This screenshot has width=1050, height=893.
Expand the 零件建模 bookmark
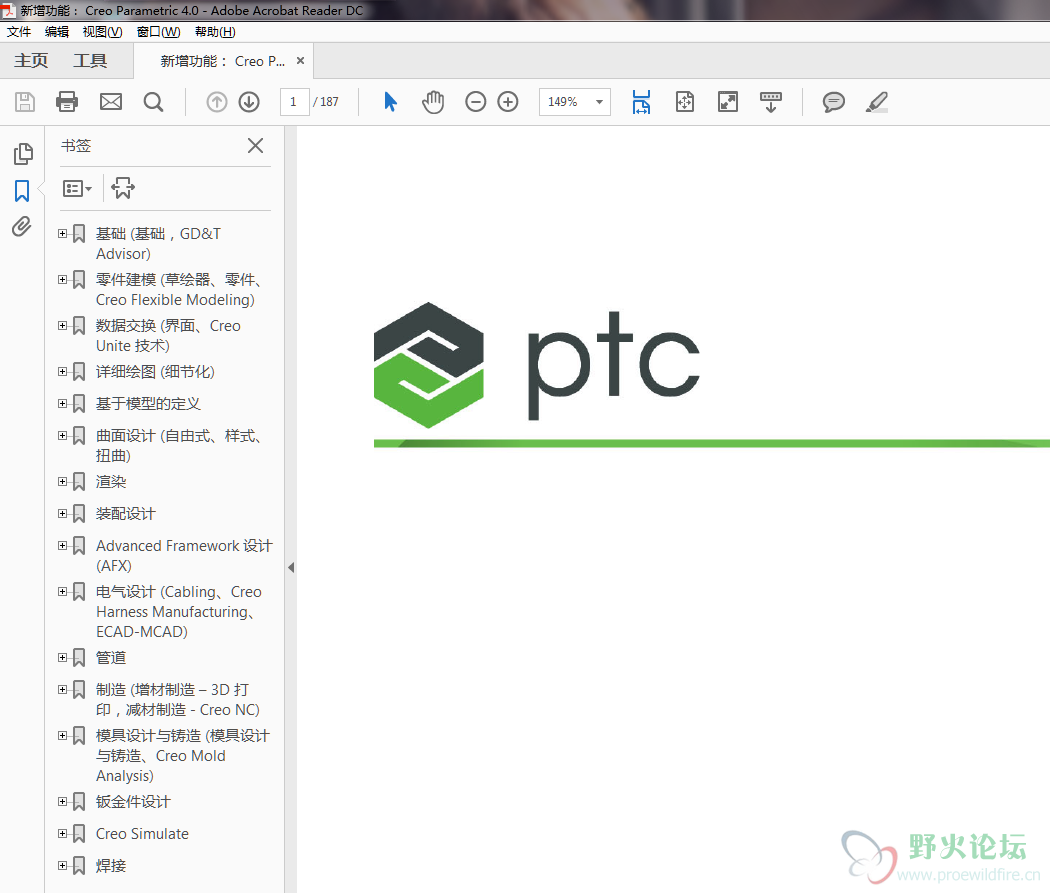62,280
